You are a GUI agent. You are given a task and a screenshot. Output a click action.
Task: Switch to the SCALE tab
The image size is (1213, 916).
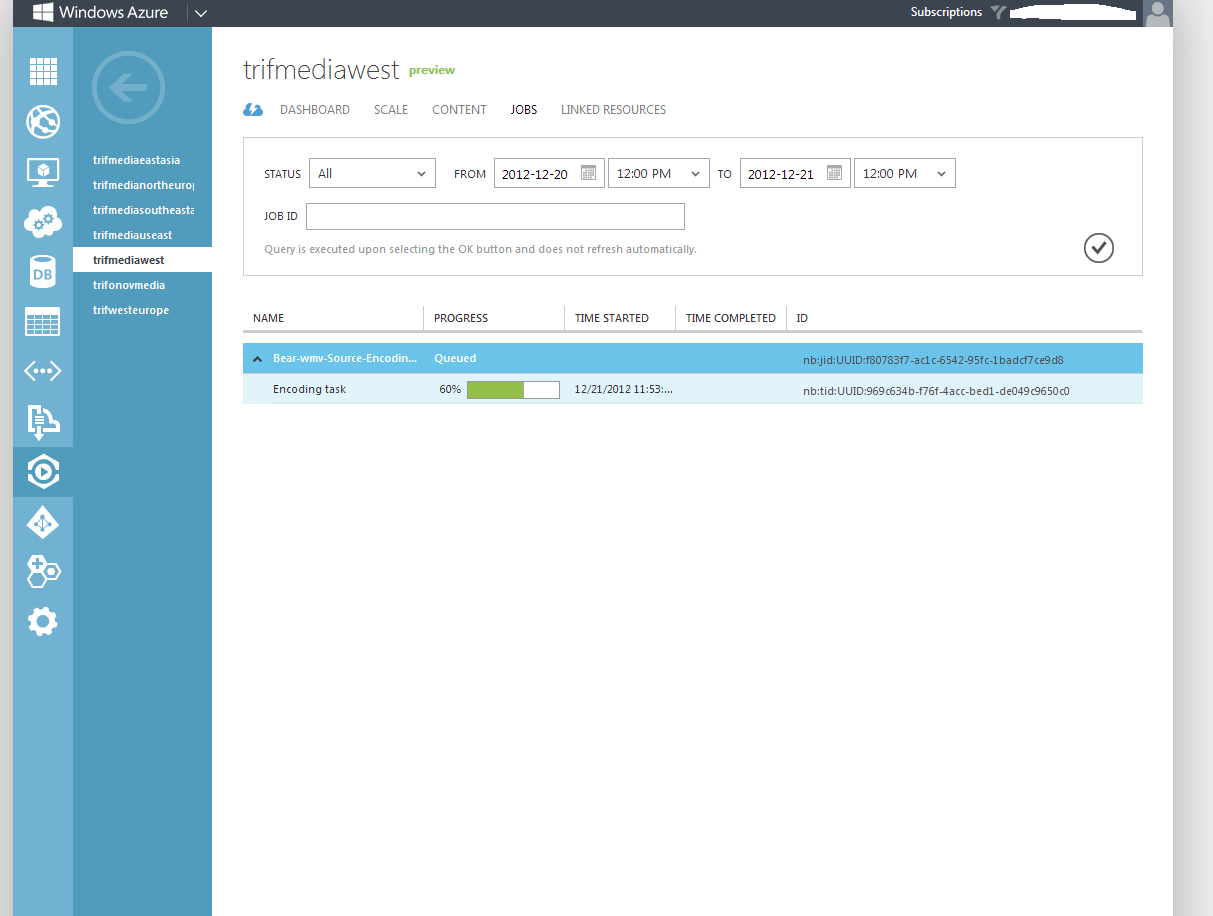point(391,110)
